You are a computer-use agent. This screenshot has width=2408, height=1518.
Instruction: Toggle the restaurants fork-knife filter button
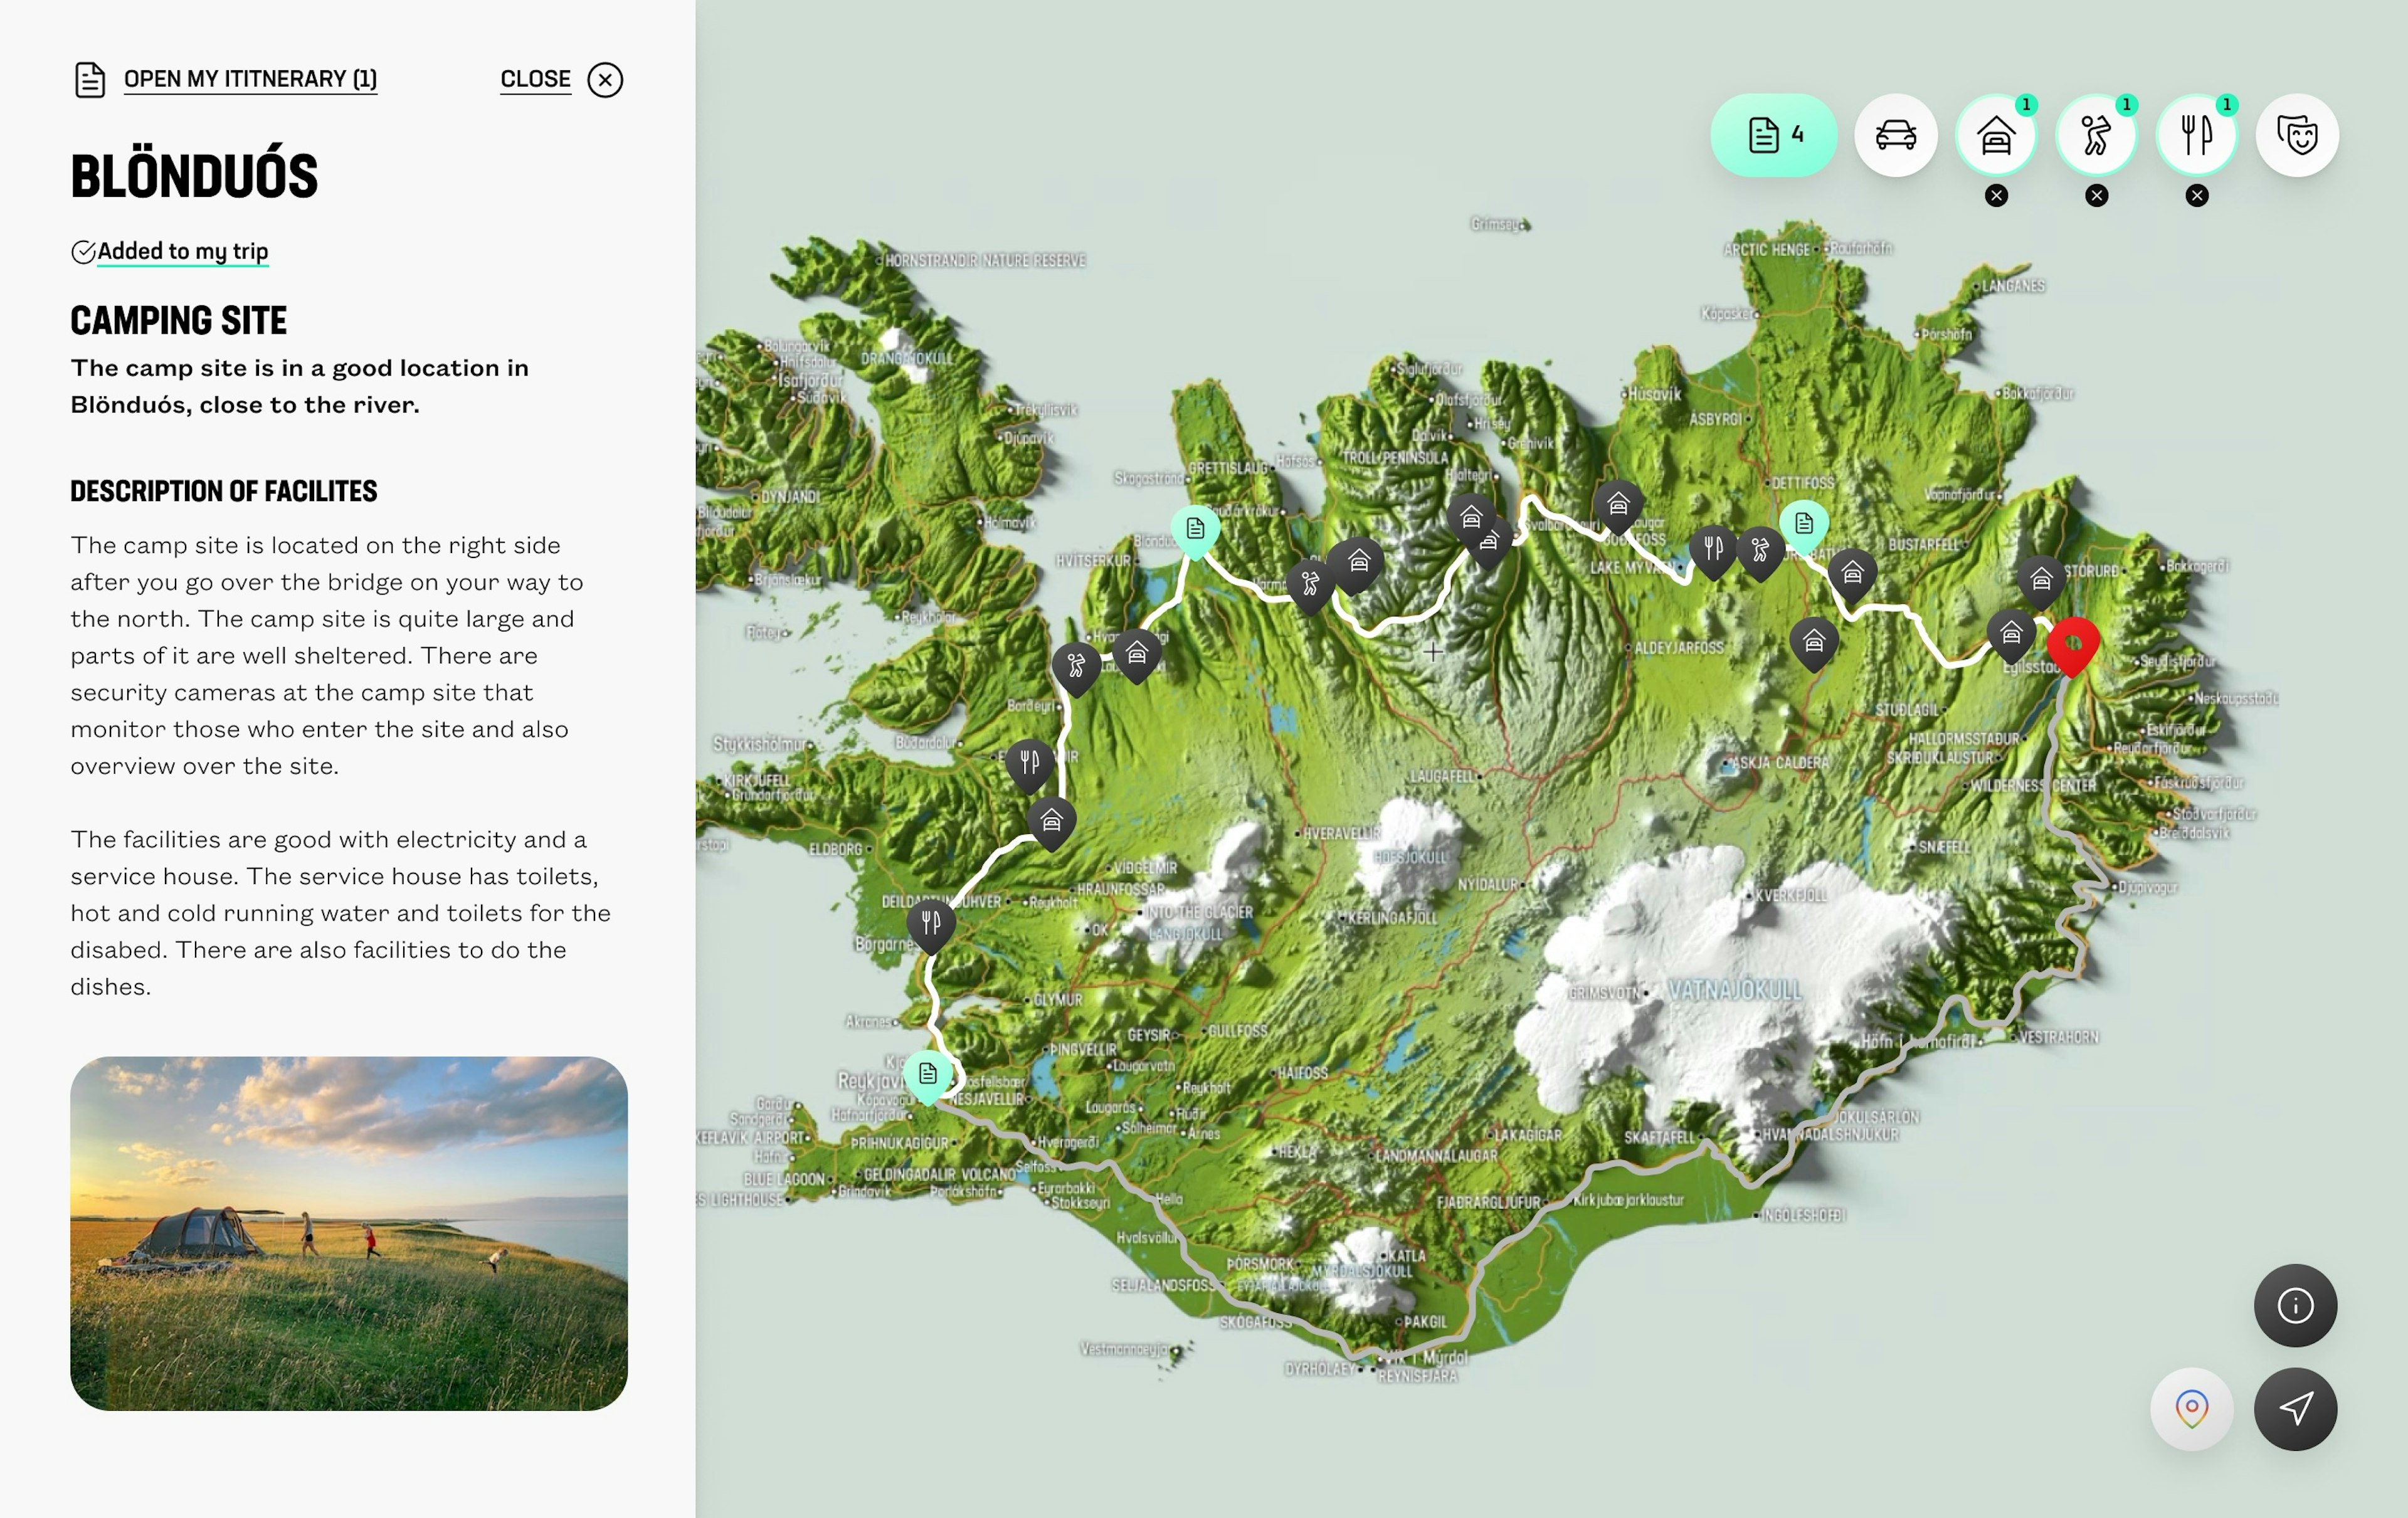[x=2196, y=135]
